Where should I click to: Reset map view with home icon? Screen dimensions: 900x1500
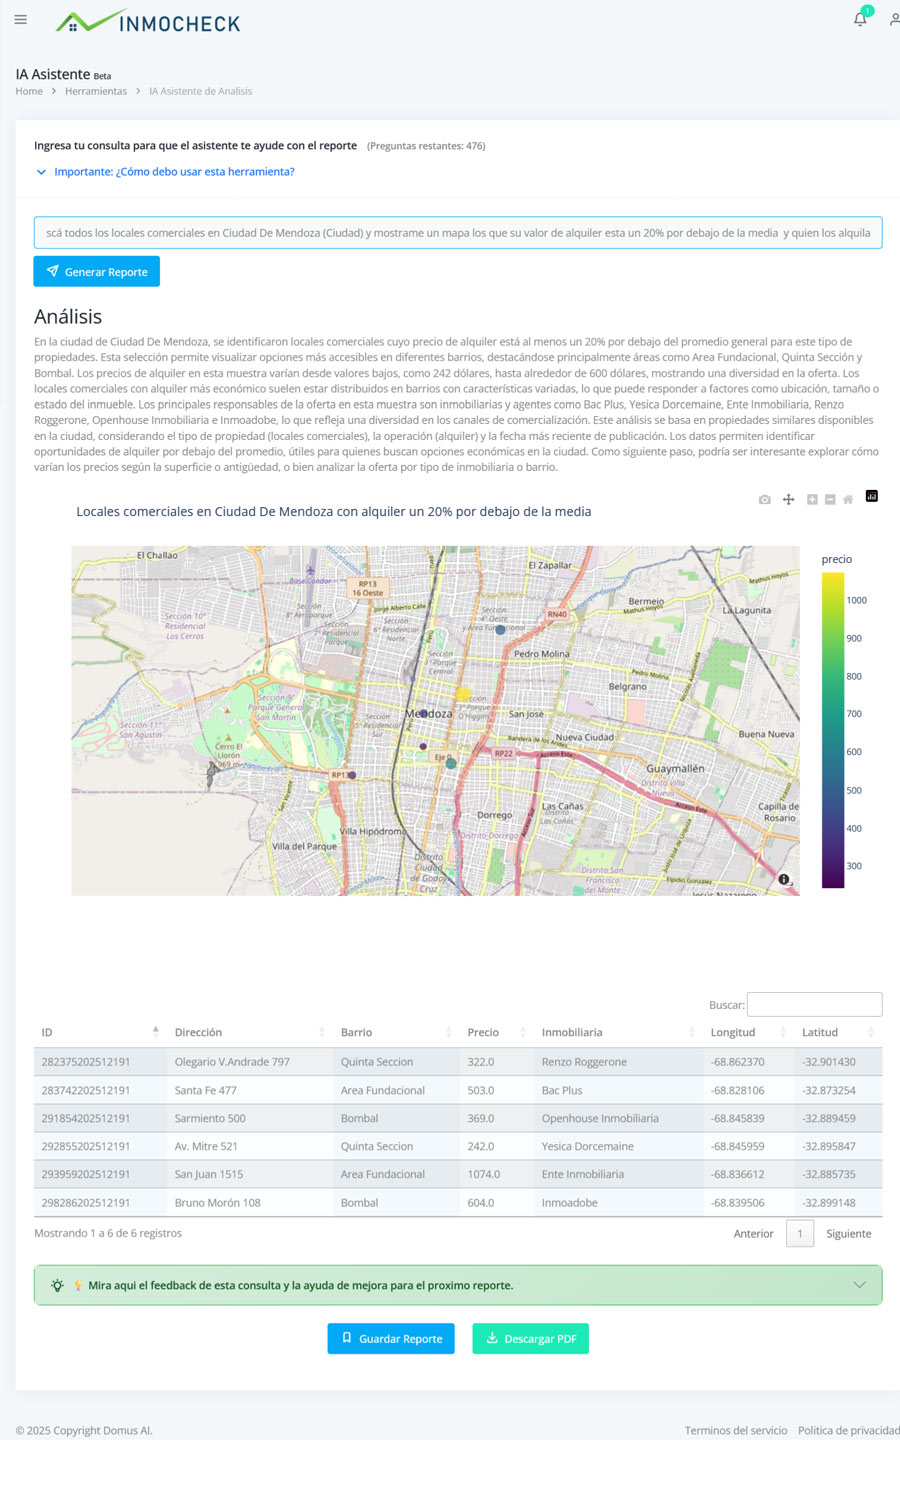coord(848,499)
